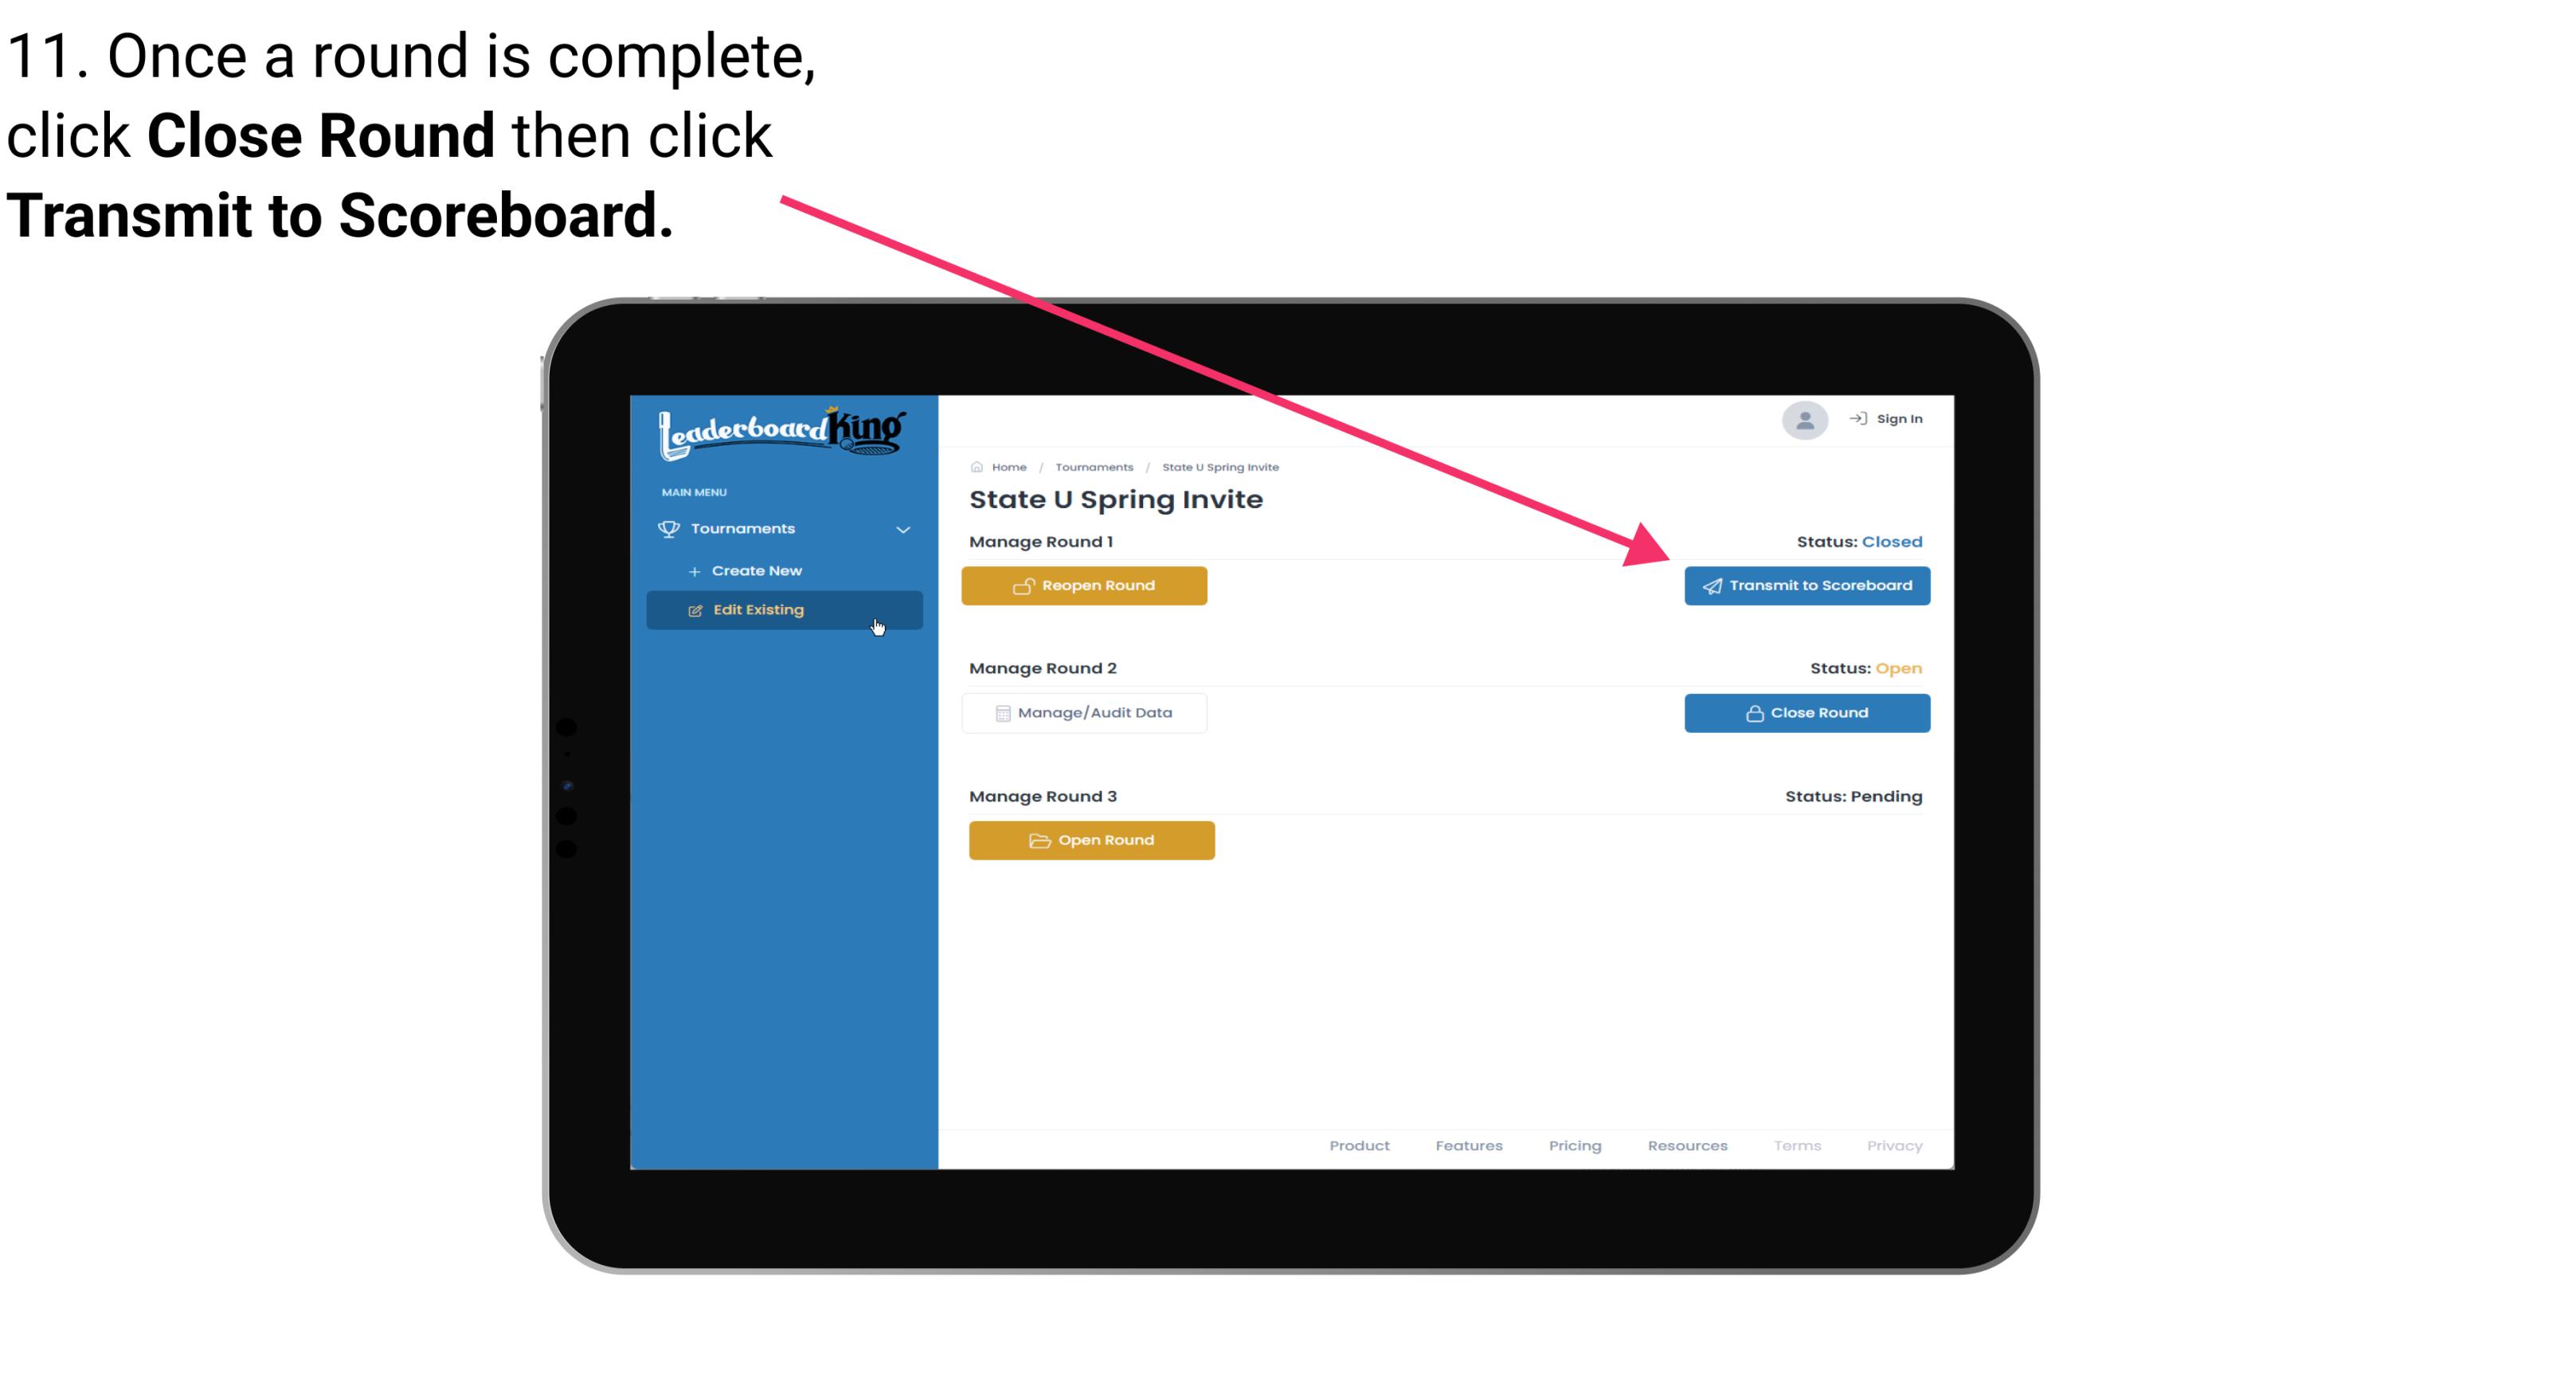Click the Pricing footer link

pyautogui.click(x=1573, y=1145)
